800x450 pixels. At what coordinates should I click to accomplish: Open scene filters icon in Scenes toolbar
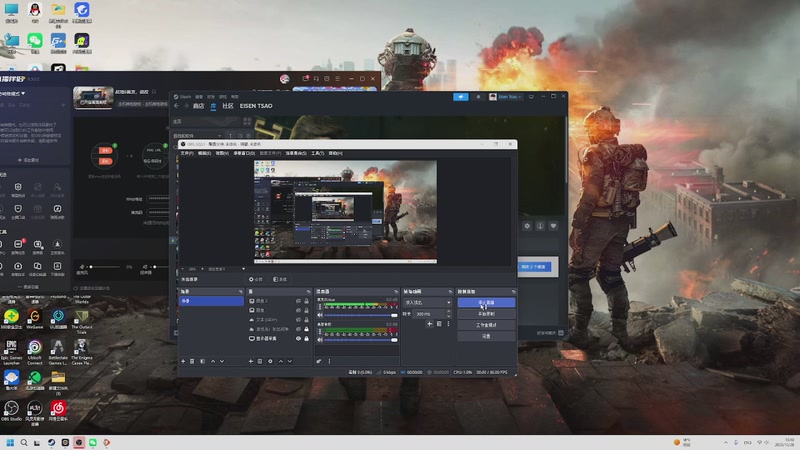click(203, 361)
